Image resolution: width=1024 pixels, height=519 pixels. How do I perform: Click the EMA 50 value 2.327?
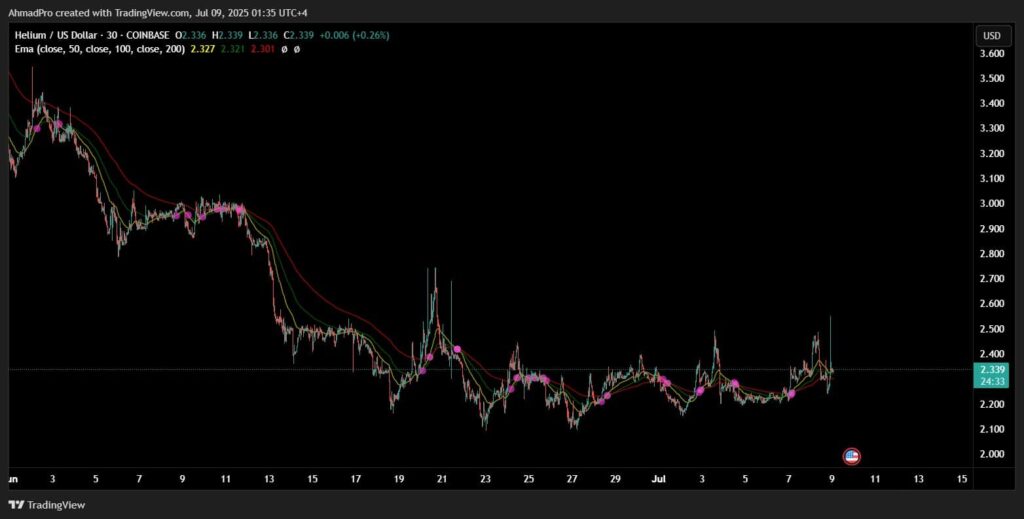point(202,49)
